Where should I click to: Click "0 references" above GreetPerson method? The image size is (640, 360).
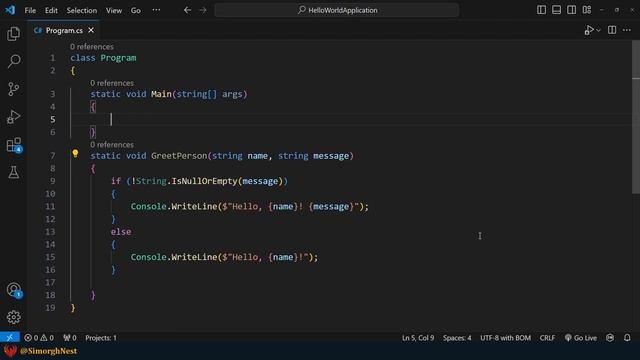(x=112, y=144)
